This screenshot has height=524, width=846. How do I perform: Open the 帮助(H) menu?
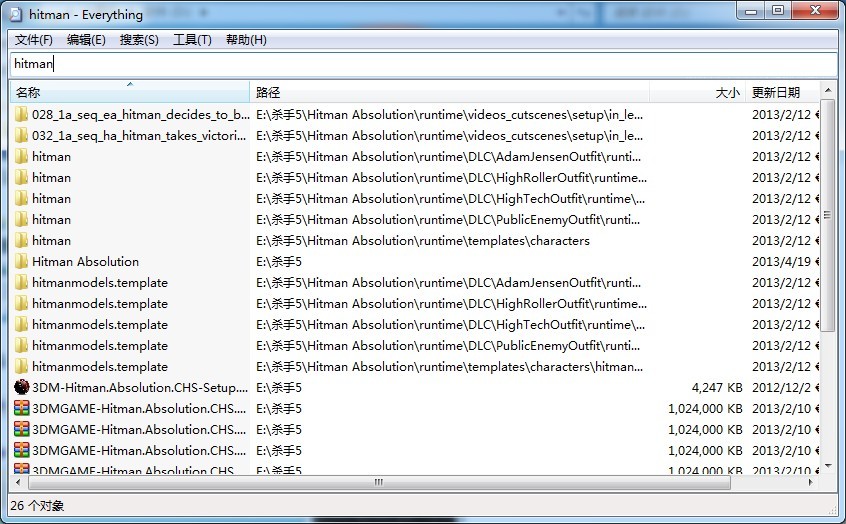(246, 40)
